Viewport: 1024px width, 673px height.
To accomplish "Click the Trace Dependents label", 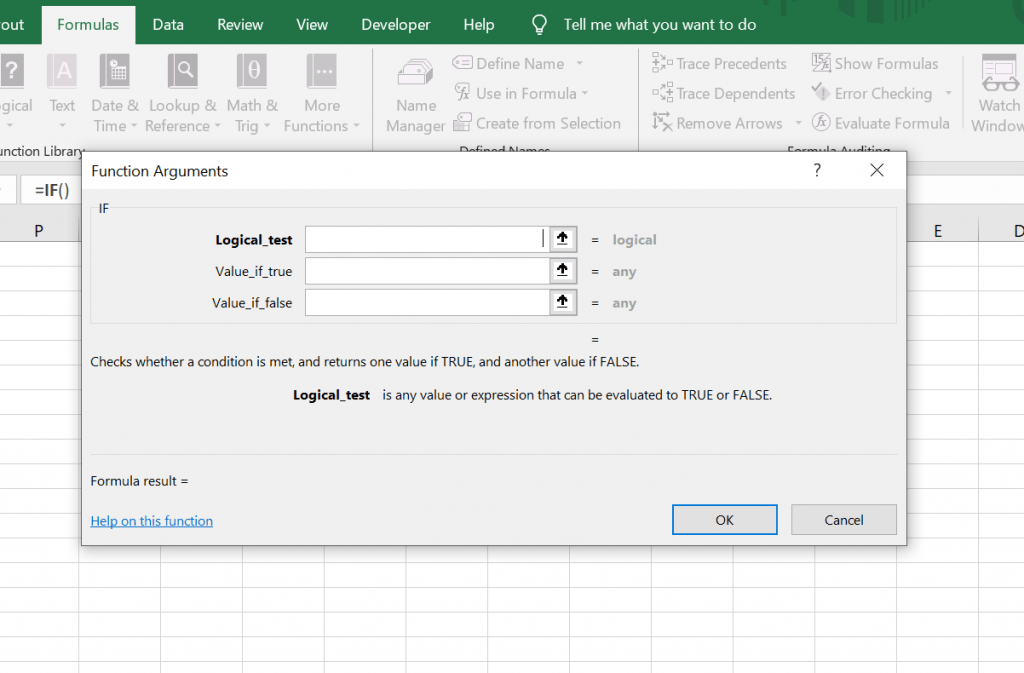I will 736,93.
